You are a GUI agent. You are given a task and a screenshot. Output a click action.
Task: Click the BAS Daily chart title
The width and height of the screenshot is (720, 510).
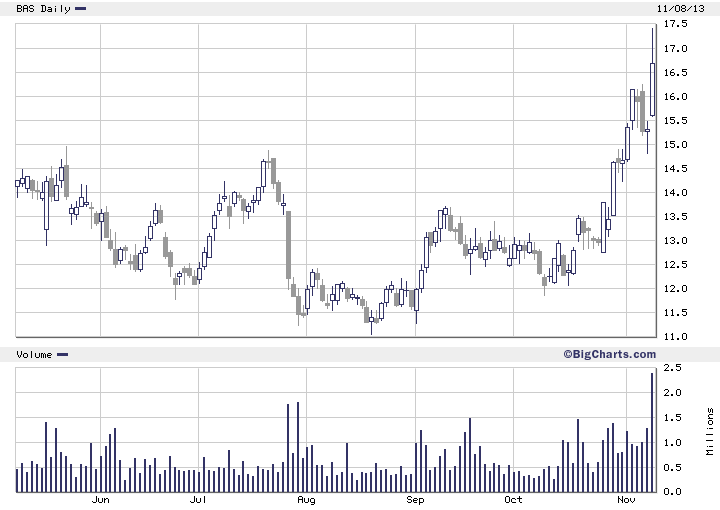43,9
